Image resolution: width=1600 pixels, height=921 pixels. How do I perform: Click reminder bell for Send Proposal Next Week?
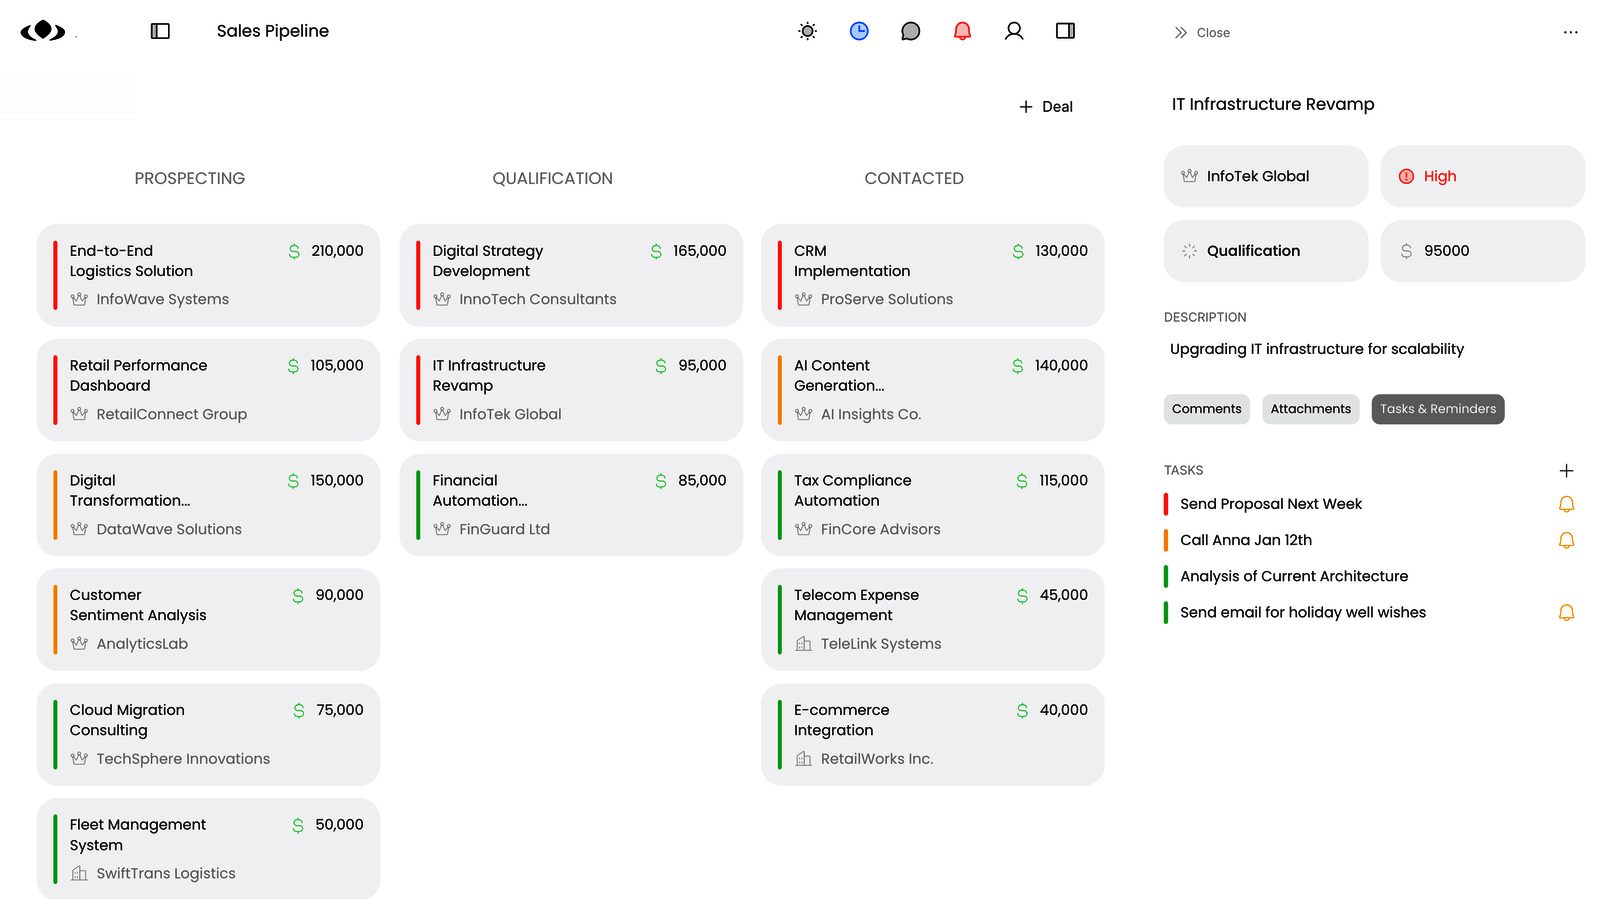point(1566,504)
